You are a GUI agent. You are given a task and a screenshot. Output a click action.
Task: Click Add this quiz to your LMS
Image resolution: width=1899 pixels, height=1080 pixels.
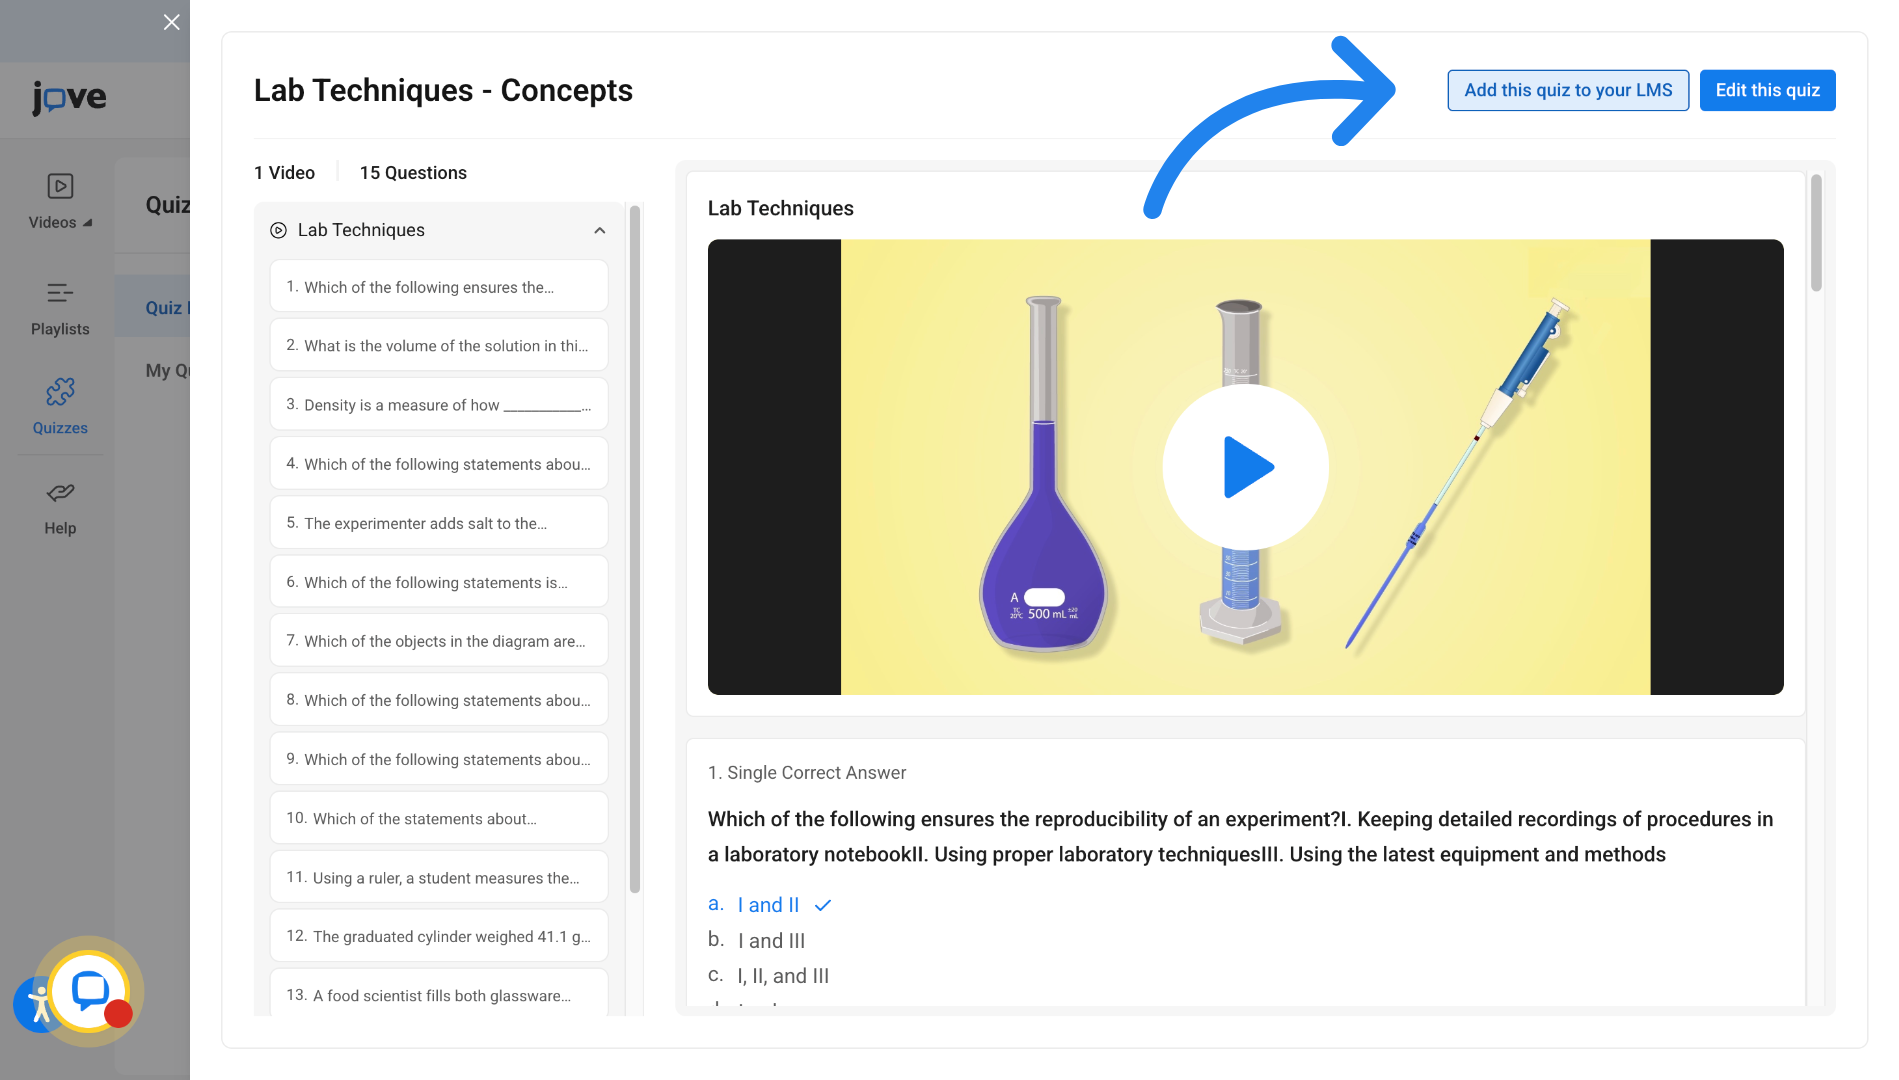tap(1568, 90)
